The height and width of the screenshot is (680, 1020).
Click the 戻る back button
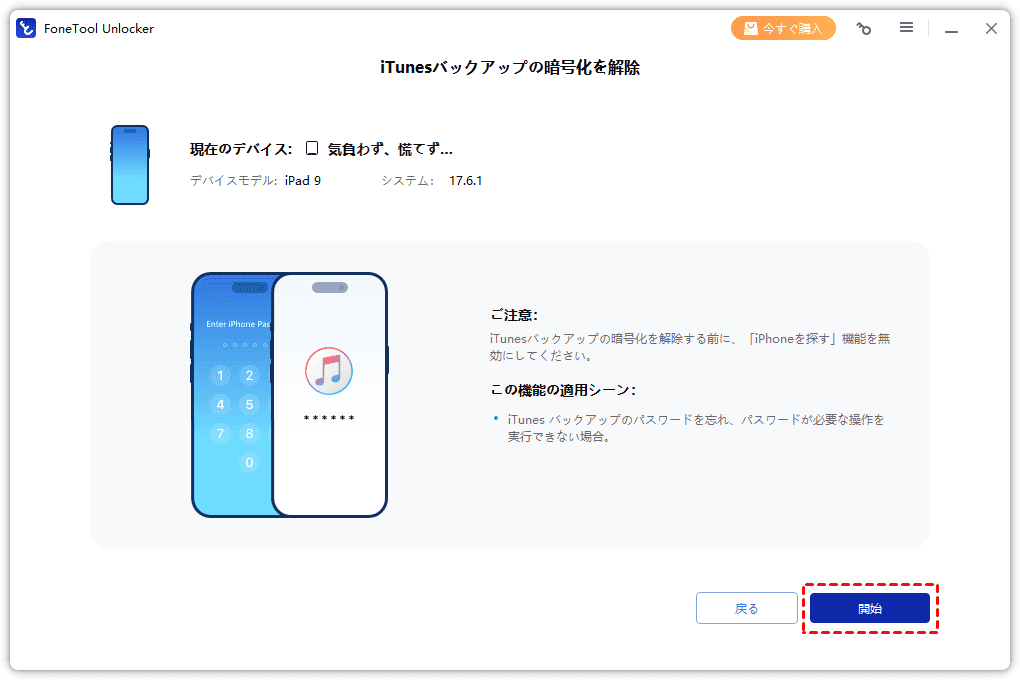pyautogui.click(x=747, y=608)
